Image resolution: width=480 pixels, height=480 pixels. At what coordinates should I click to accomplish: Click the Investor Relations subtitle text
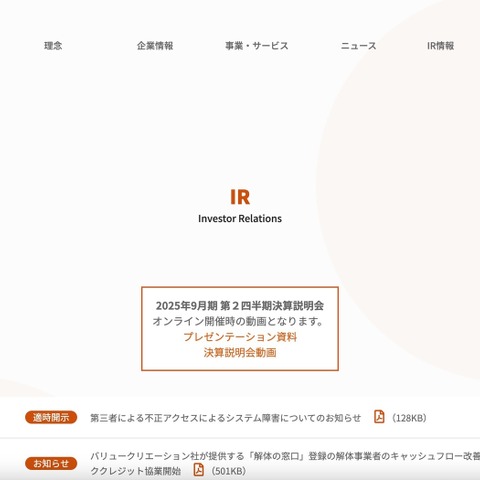240,219
